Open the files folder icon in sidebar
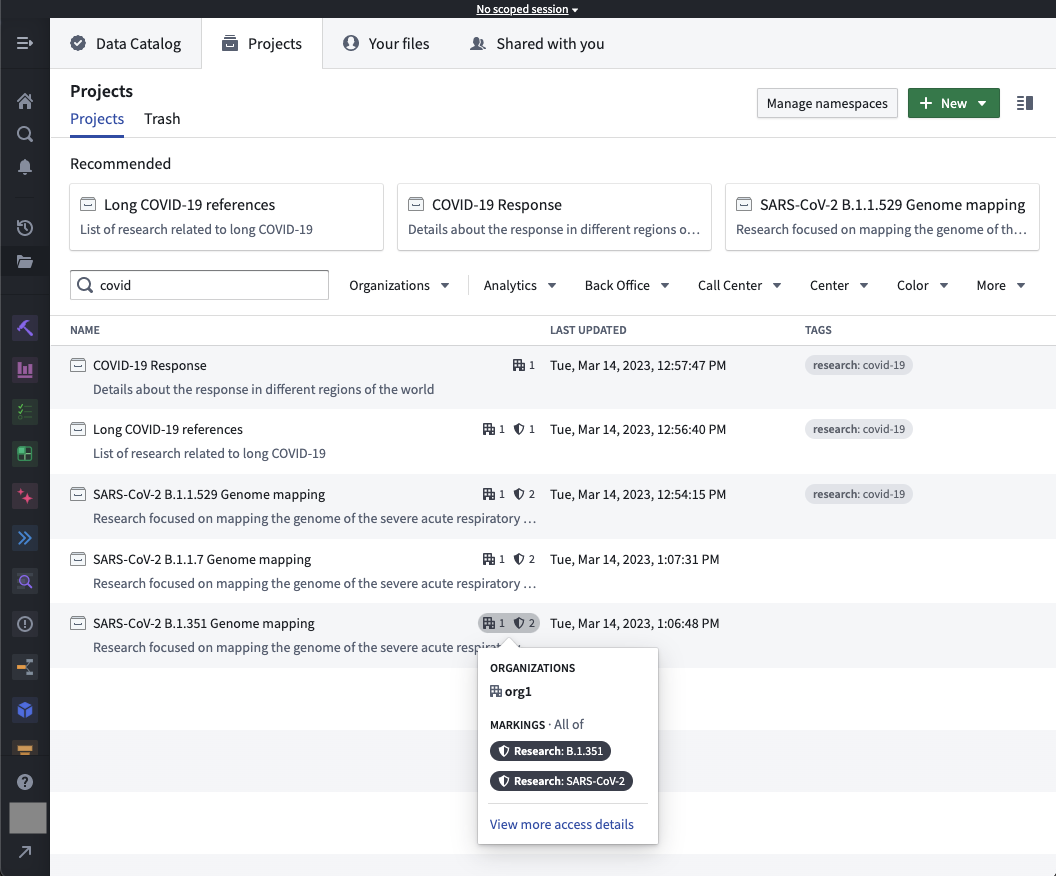 (x=25, y=261)
